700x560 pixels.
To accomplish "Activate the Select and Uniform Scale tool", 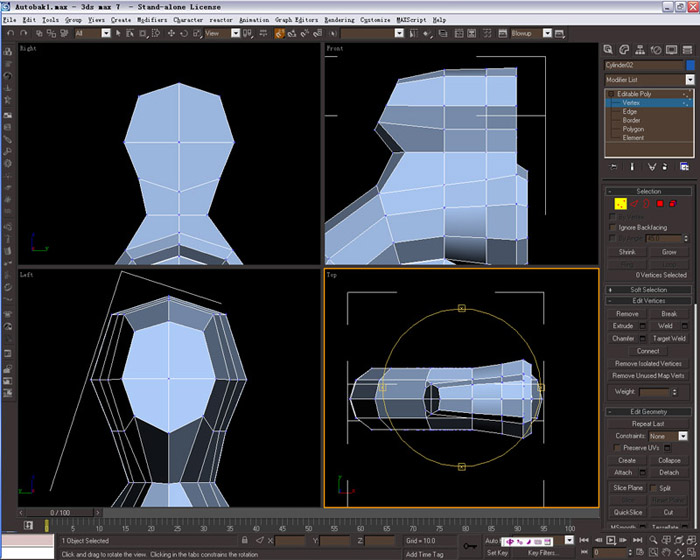I will click(x=196, y=33).
